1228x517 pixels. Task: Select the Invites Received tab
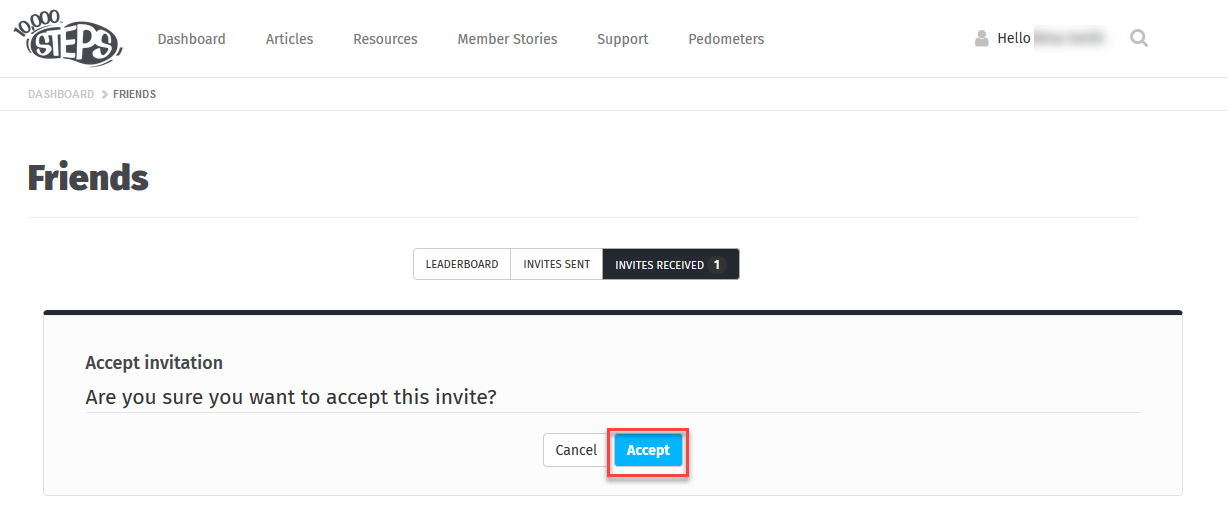tap(671, 265)
